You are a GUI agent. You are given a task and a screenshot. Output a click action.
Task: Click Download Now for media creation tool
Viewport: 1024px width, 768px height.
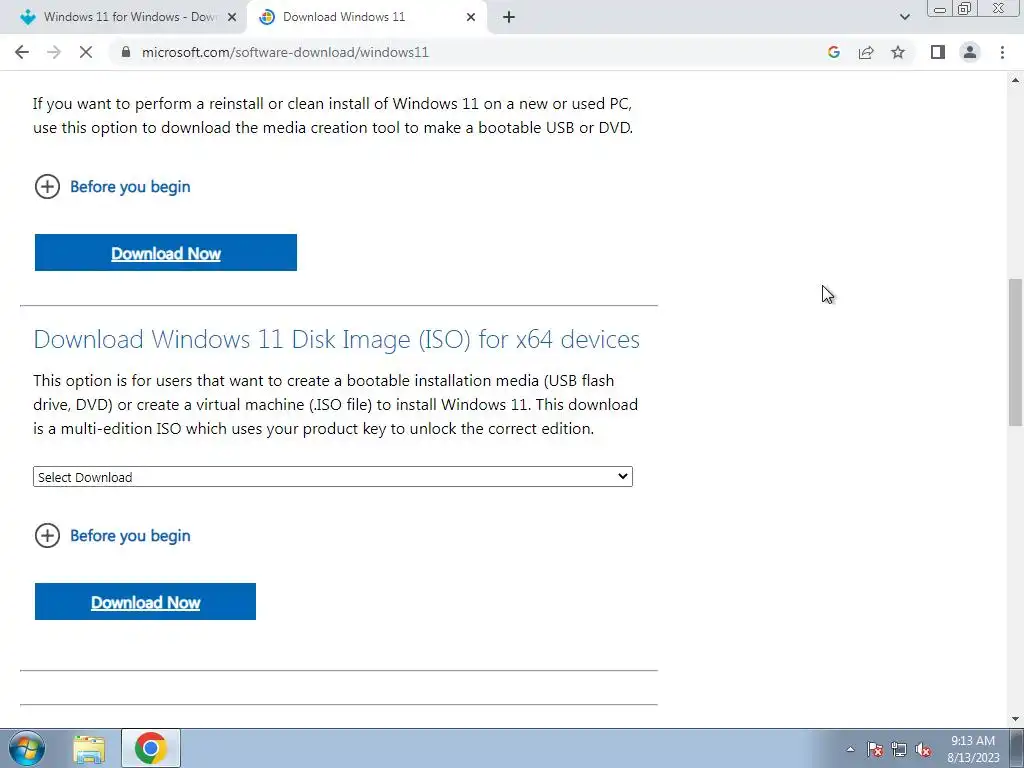(x=166, y=253)
